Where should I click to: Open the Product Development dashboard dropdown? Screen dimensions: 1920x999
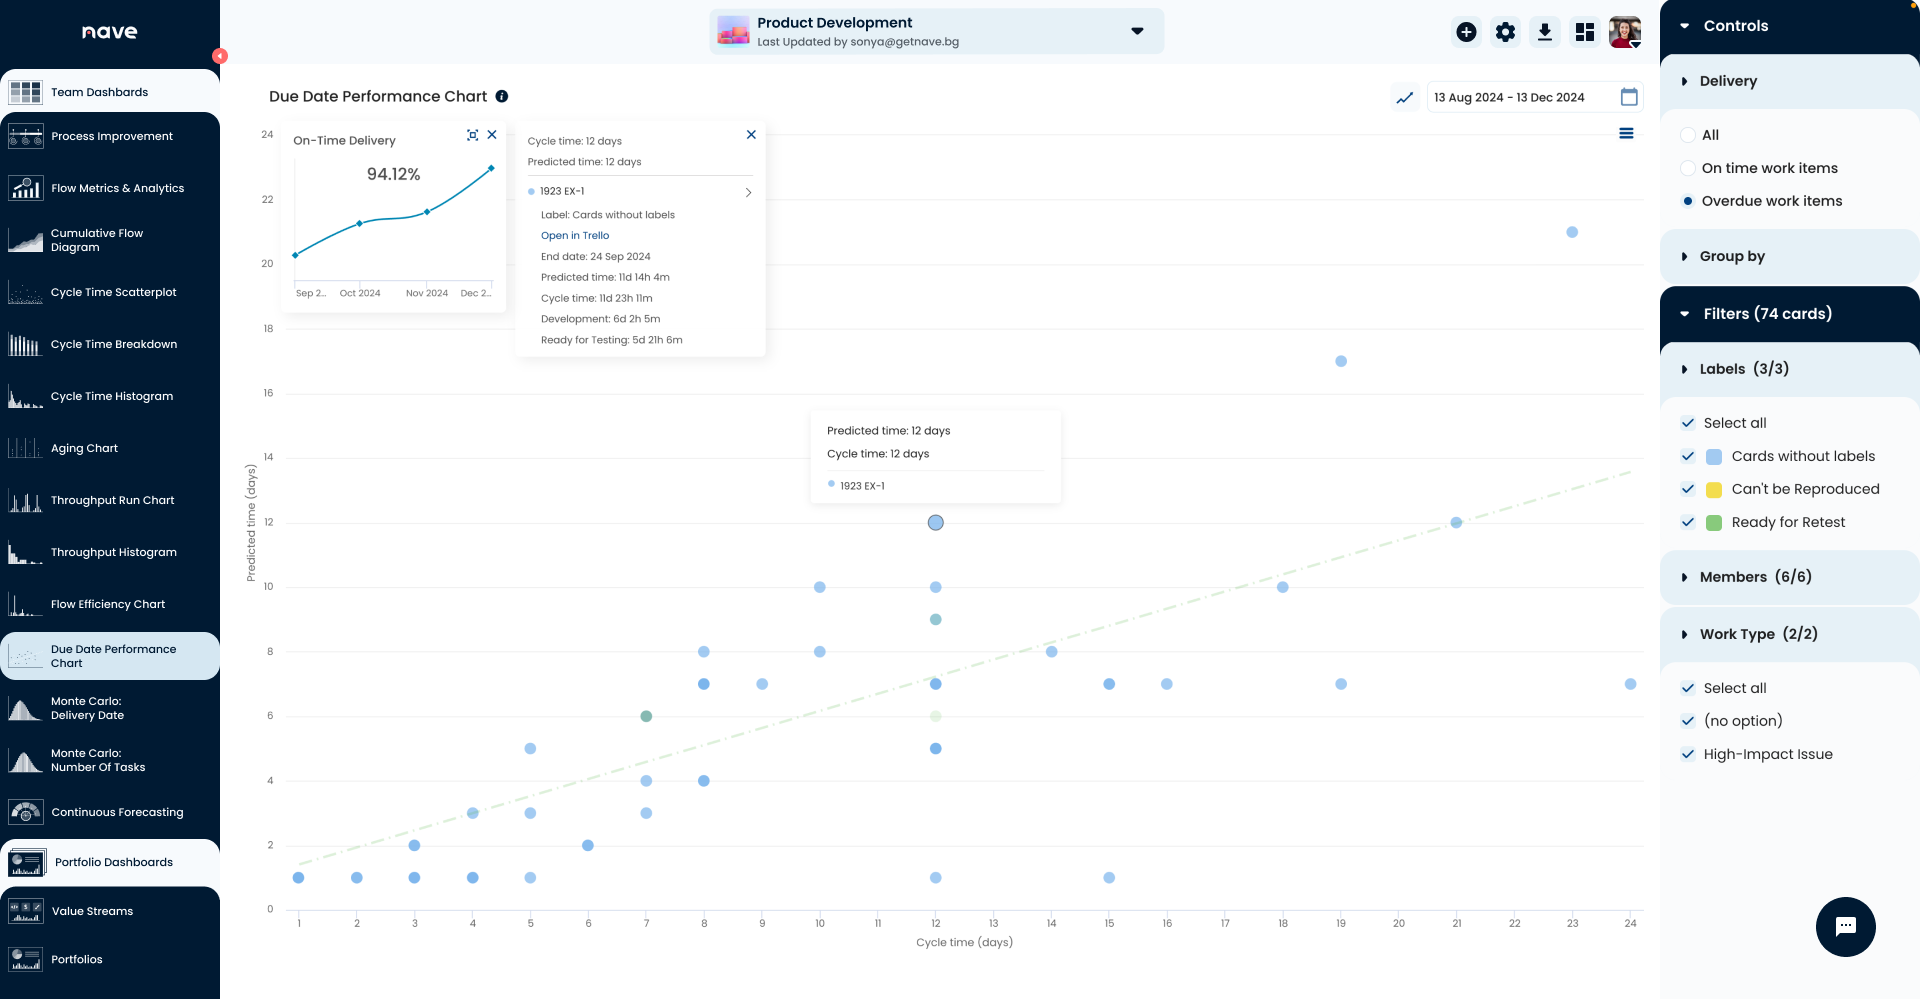[x=1136, y=31]
